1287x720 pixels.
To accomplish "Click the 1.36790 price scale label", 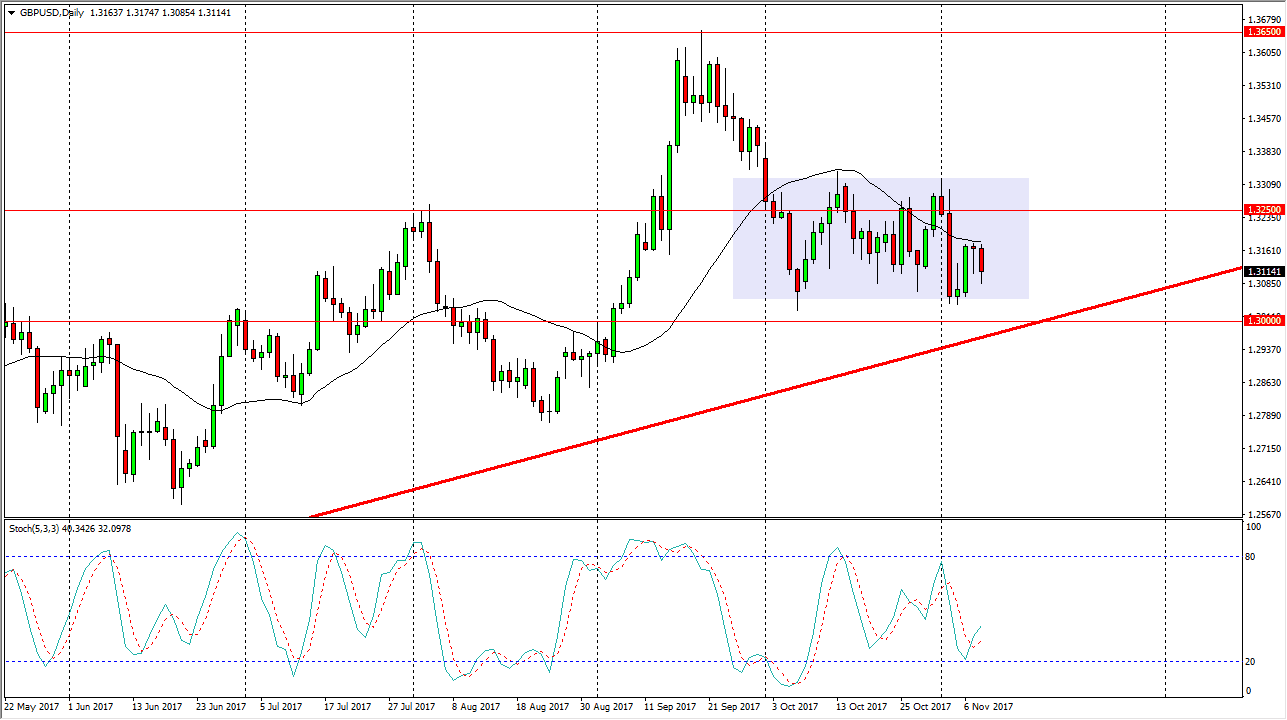I will (1264, 19).
